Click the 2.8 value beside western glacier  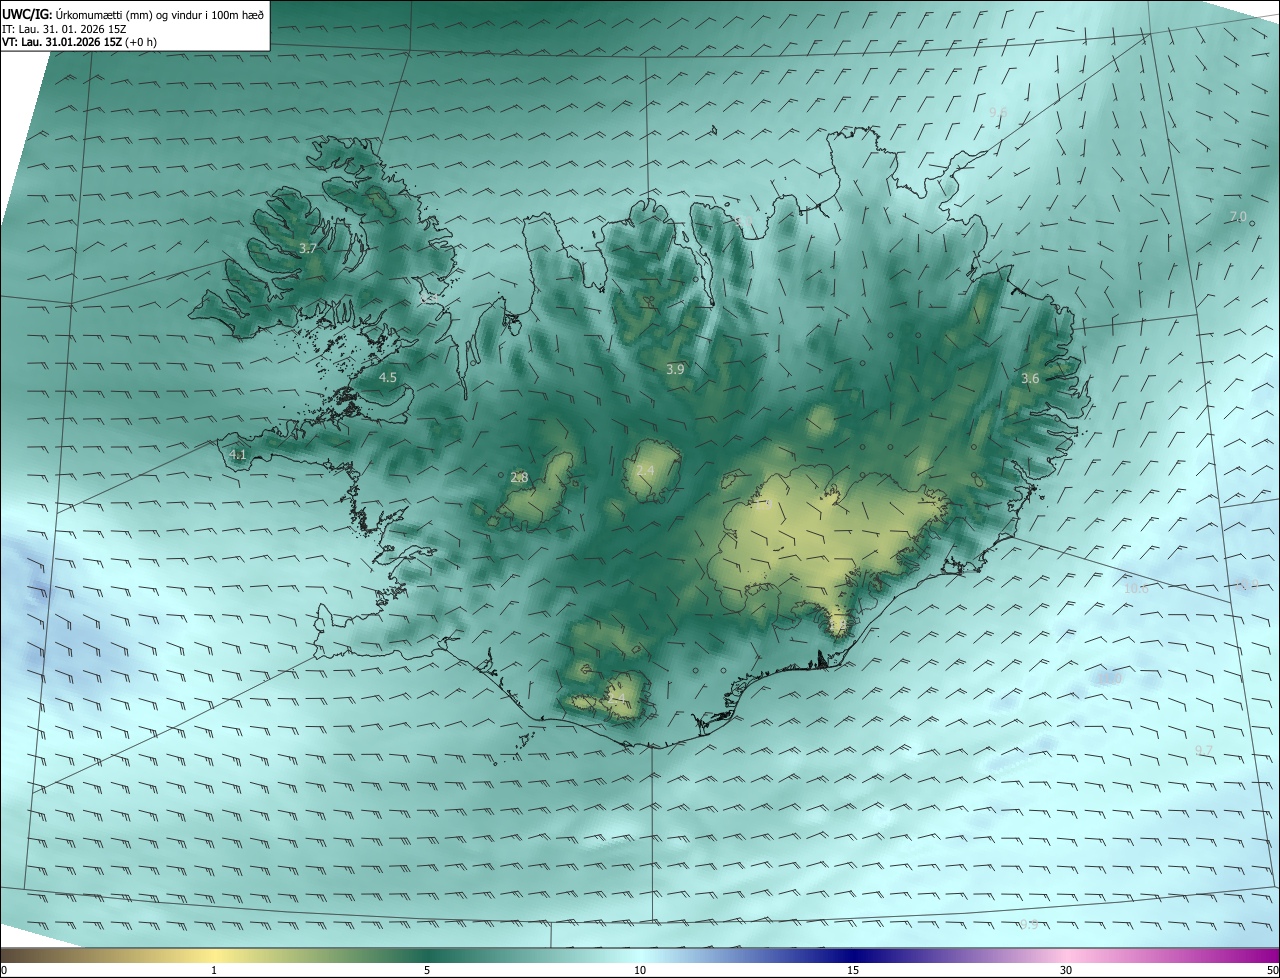pyautogui.click(x=519, y=478)
